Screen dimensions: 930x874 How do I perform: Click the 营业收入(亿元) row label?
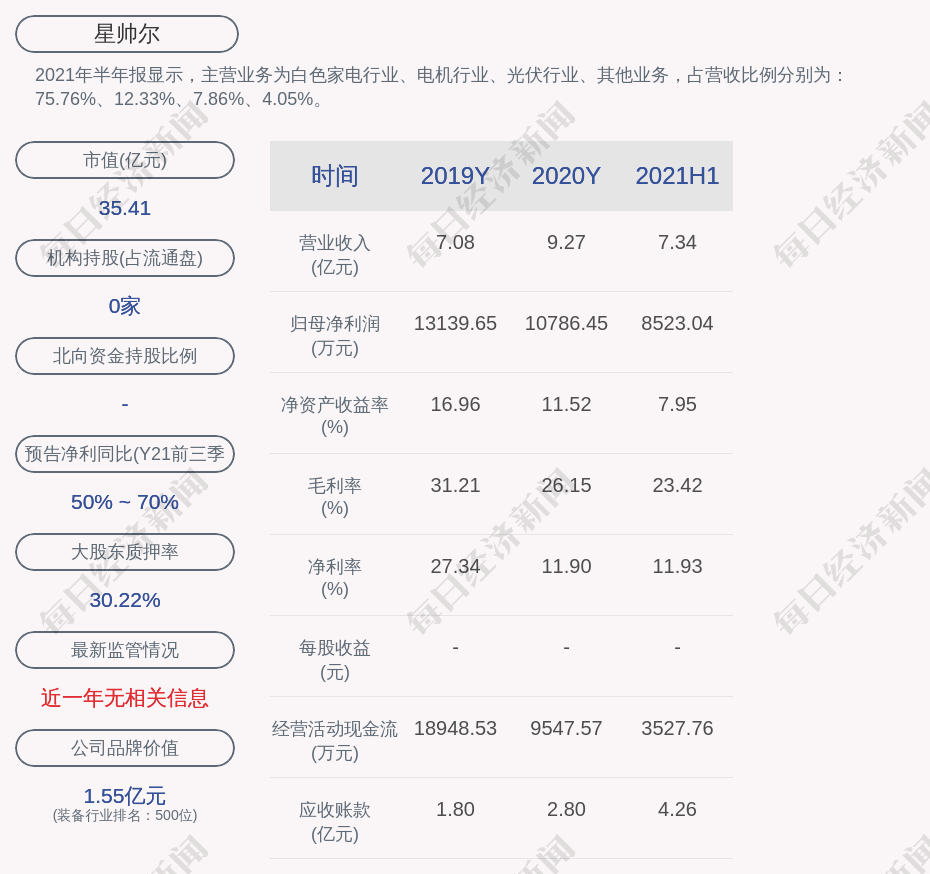pos(335,255)
